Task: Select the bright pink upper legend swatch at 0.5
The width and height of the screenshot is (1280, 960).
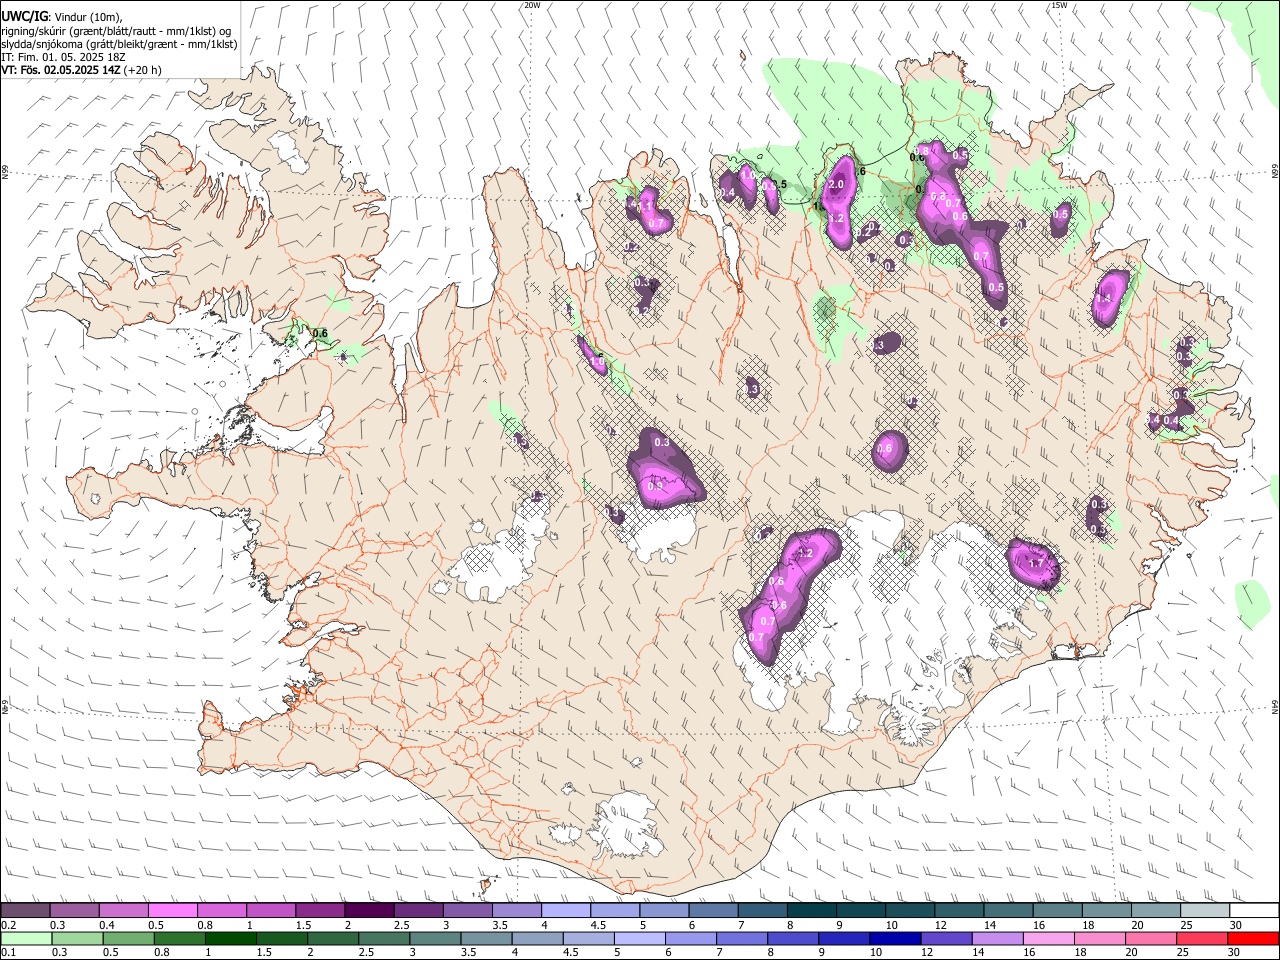Action: coord(172,911)
